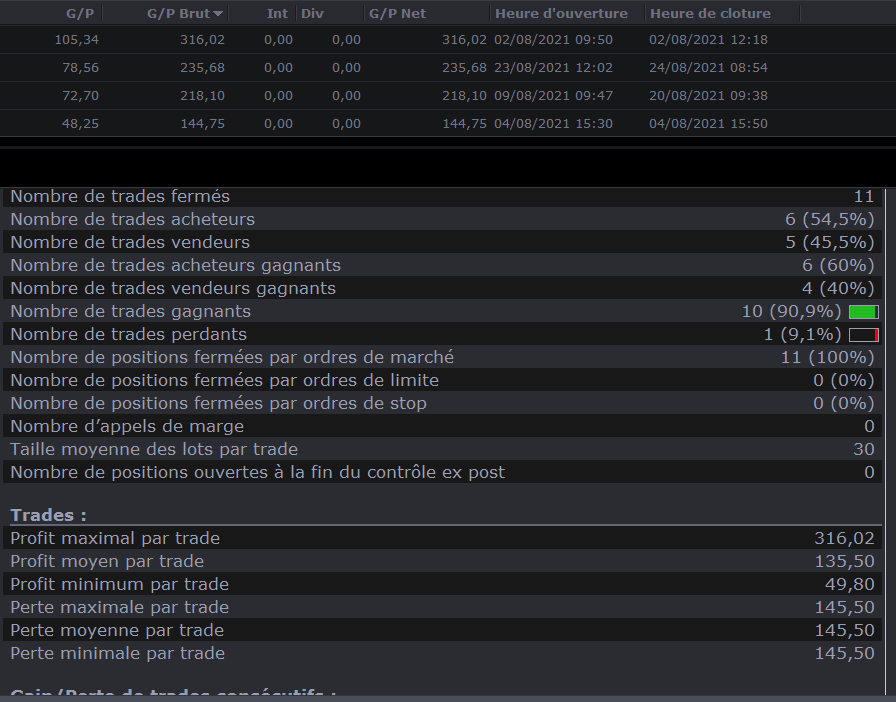896x702 pixels.
Task: Select the Nombre de trades vendeurs row
Action: tap(442, 242)
